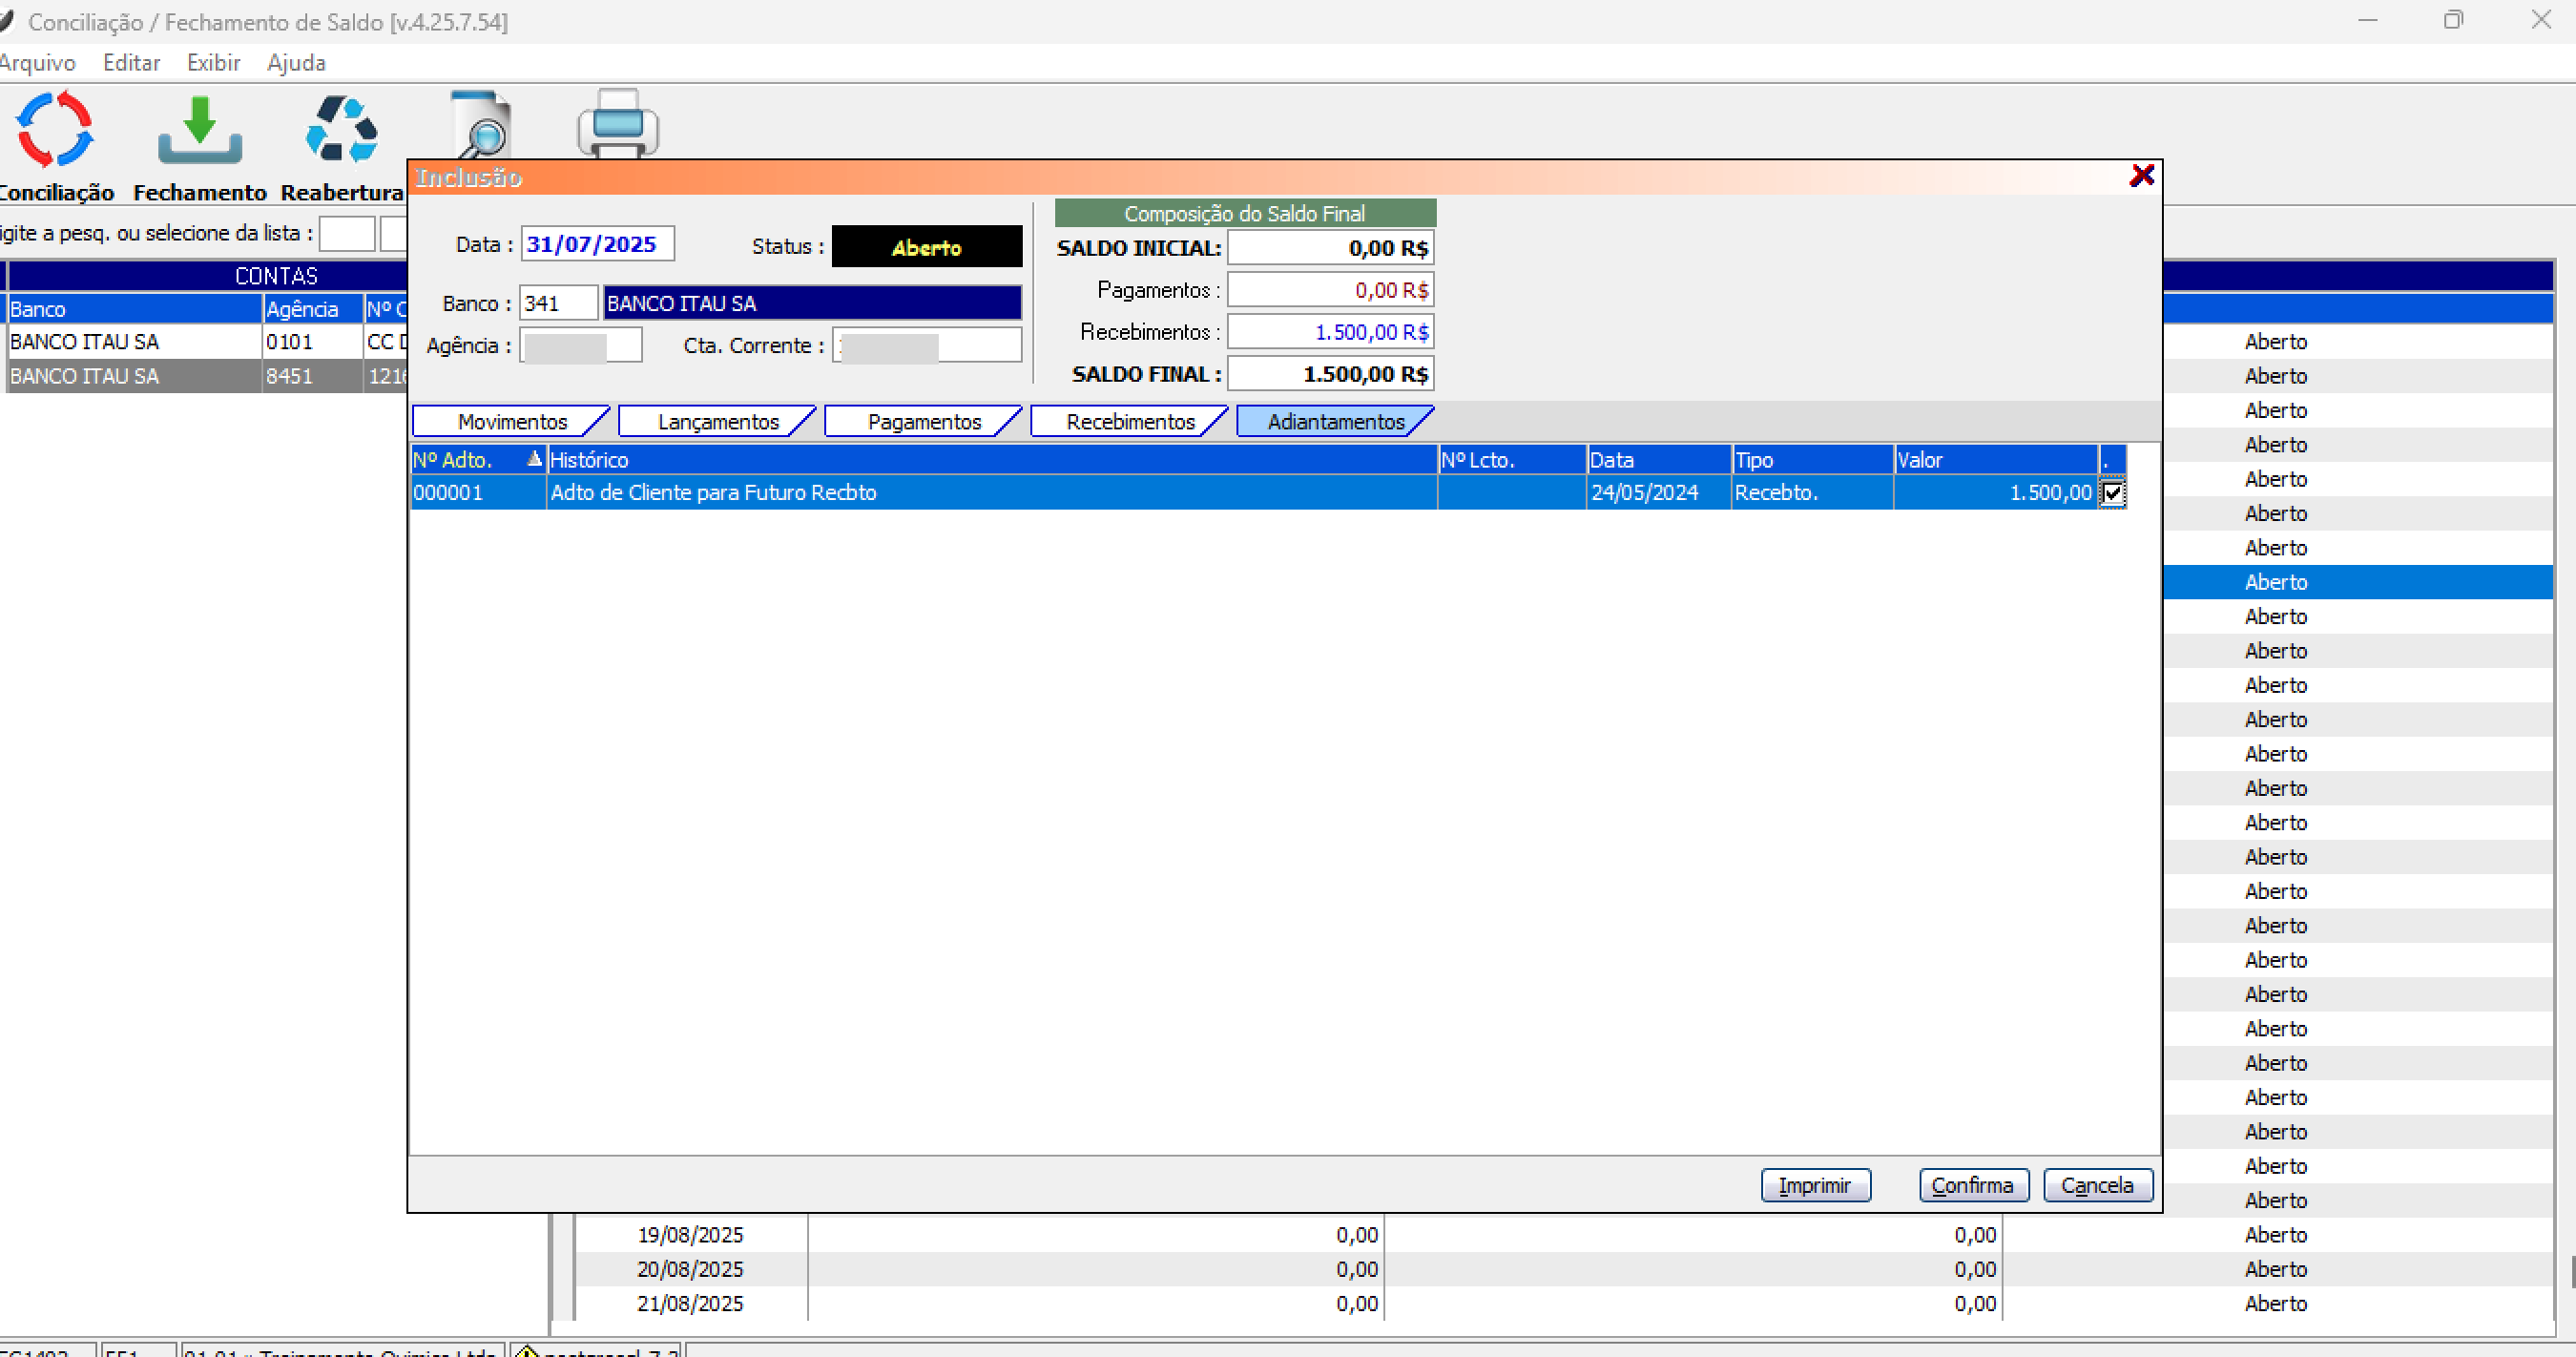This screenshot has height=1357, width=2576.
Task: Switch to the Movimentos tab
Action: 511,422
